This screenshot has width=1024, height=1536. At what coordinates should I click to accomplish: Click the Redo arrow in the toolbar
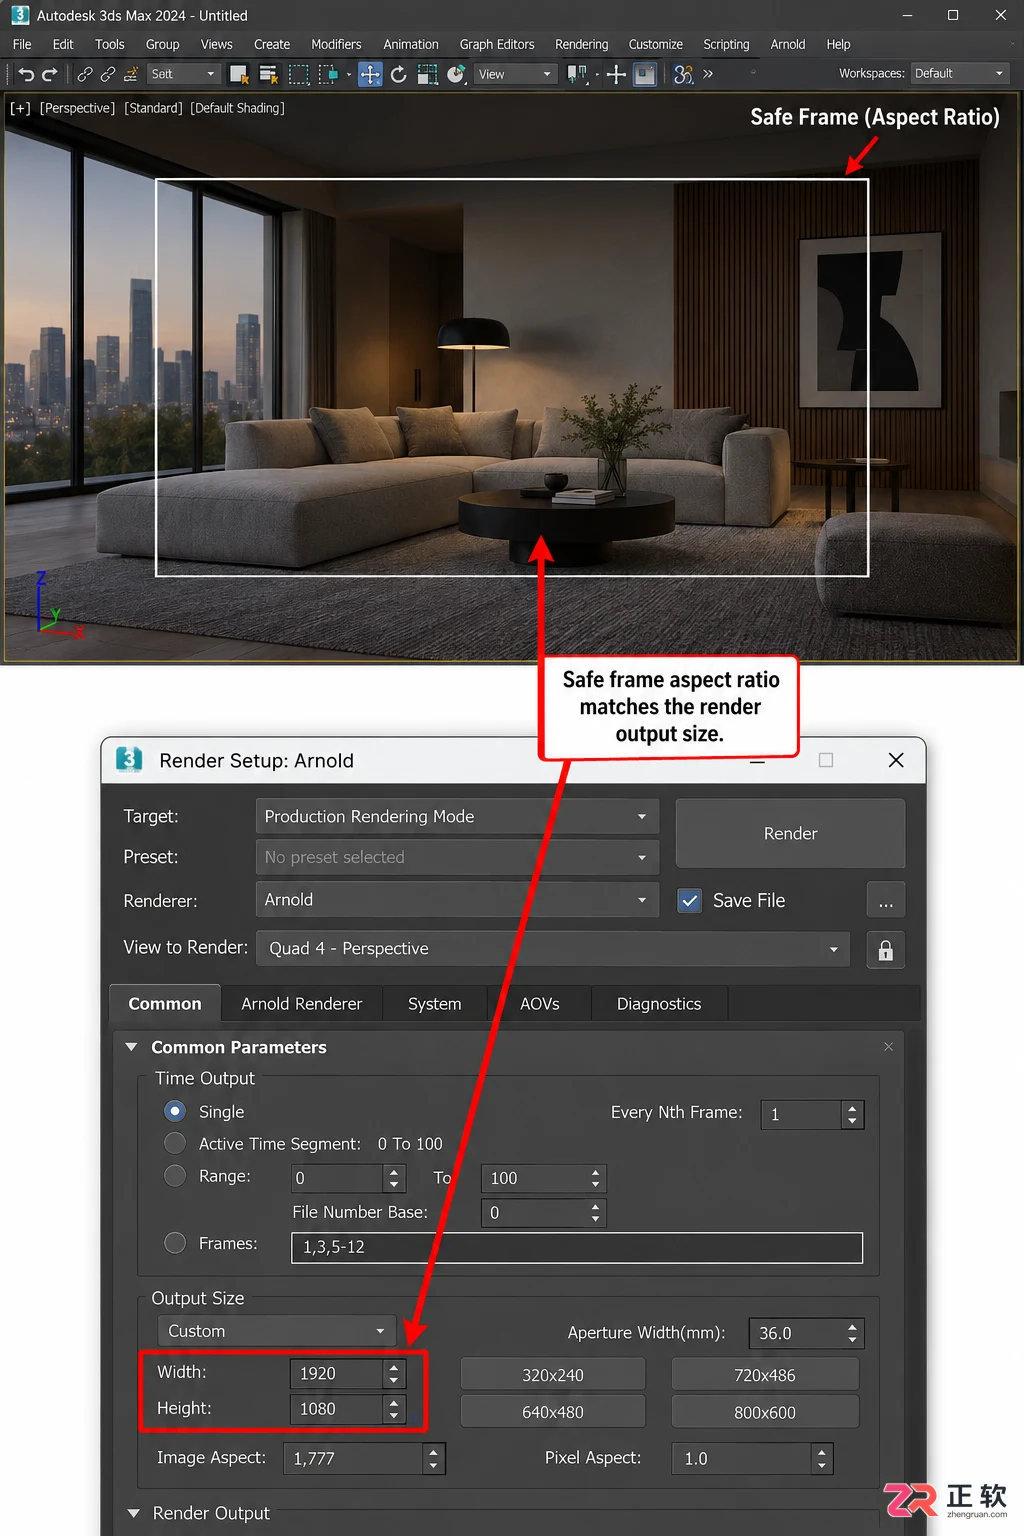(49, 74)
